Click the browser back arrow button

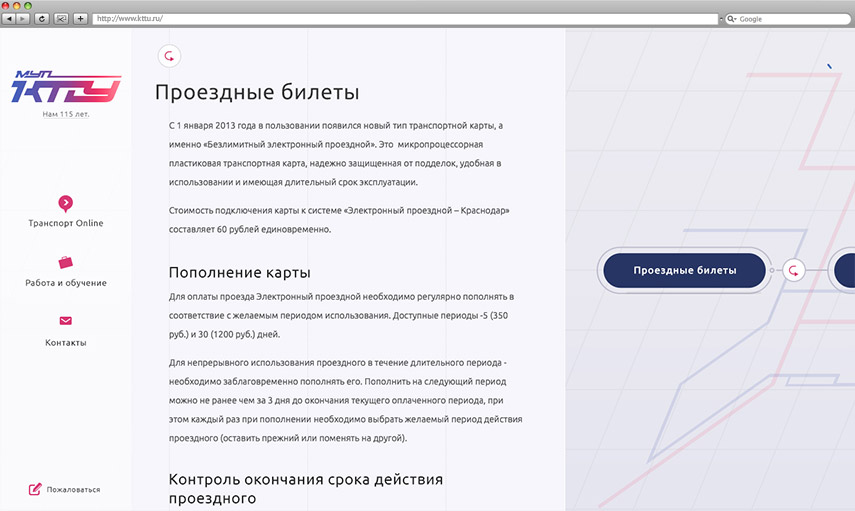pyautogui.click(x=9, y=19)
